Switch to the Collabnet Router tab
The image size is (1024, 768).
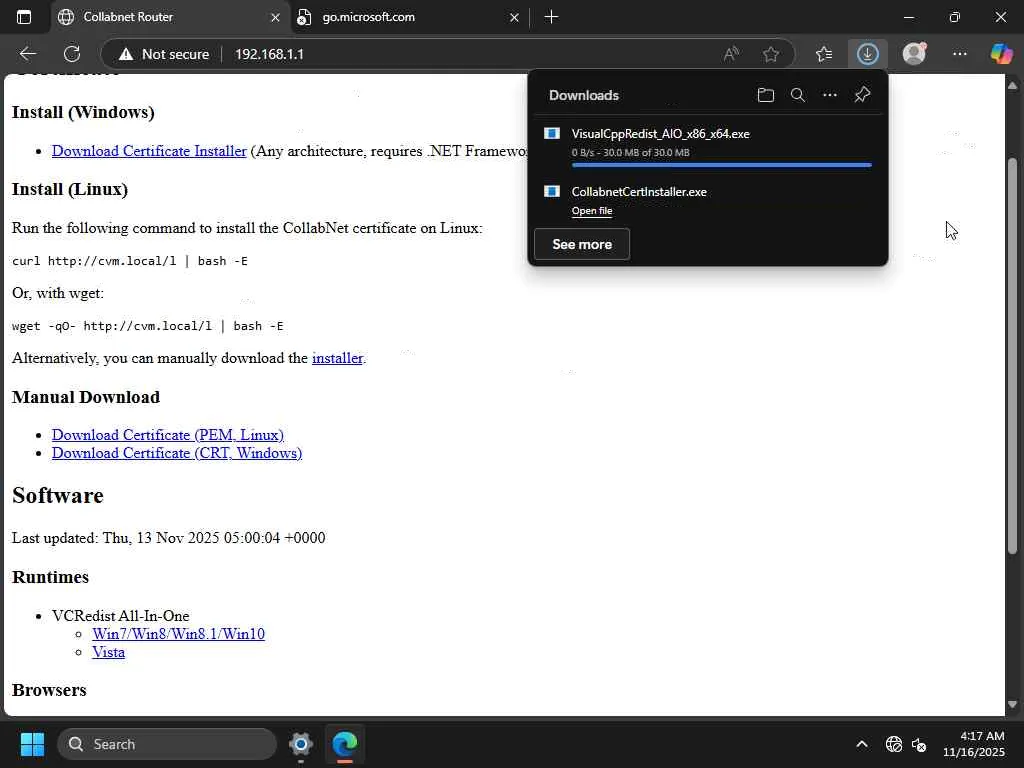[170, 17]
